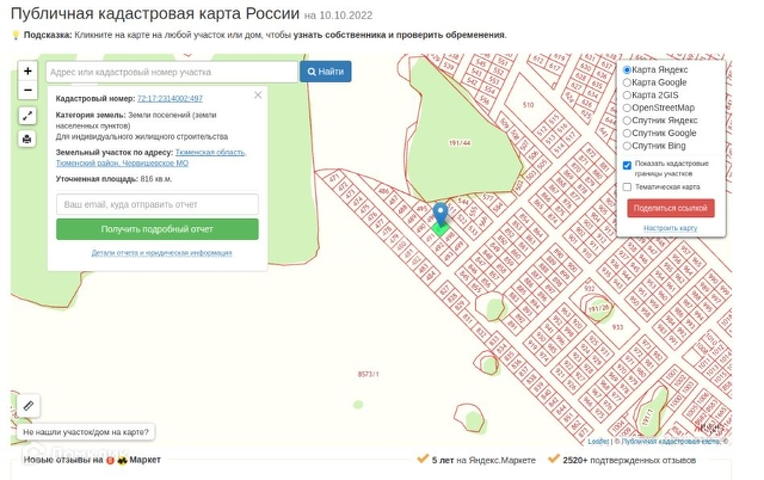
Task: Focus the address or cadastral number field
Action: click(172, 72)
